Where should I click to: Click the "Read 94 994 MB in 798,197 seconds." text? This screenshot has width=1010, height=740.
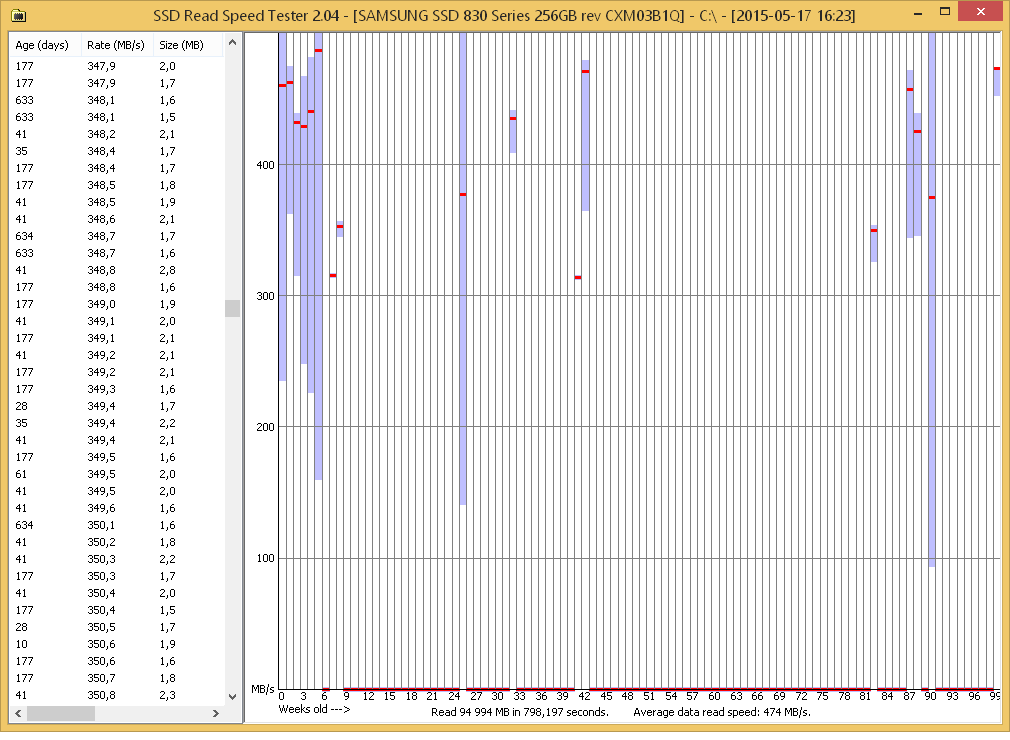coord(520,712)
